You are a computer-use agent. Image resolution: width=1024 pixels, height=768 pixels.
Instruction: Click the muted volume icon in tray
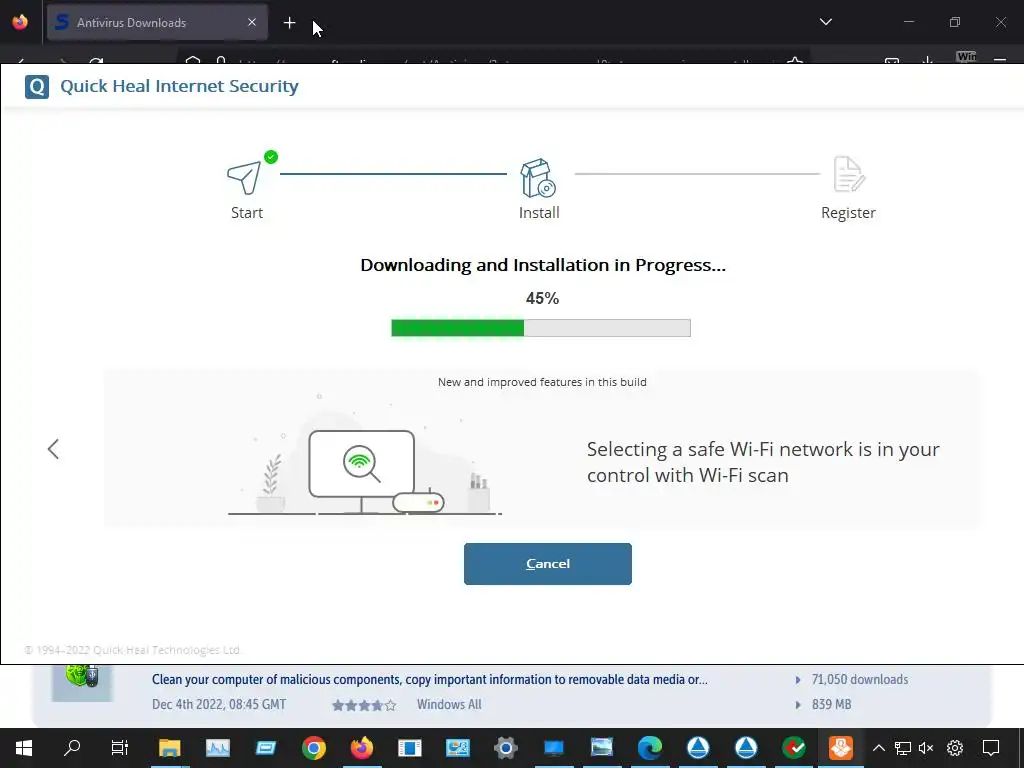[x=926, y=748]
